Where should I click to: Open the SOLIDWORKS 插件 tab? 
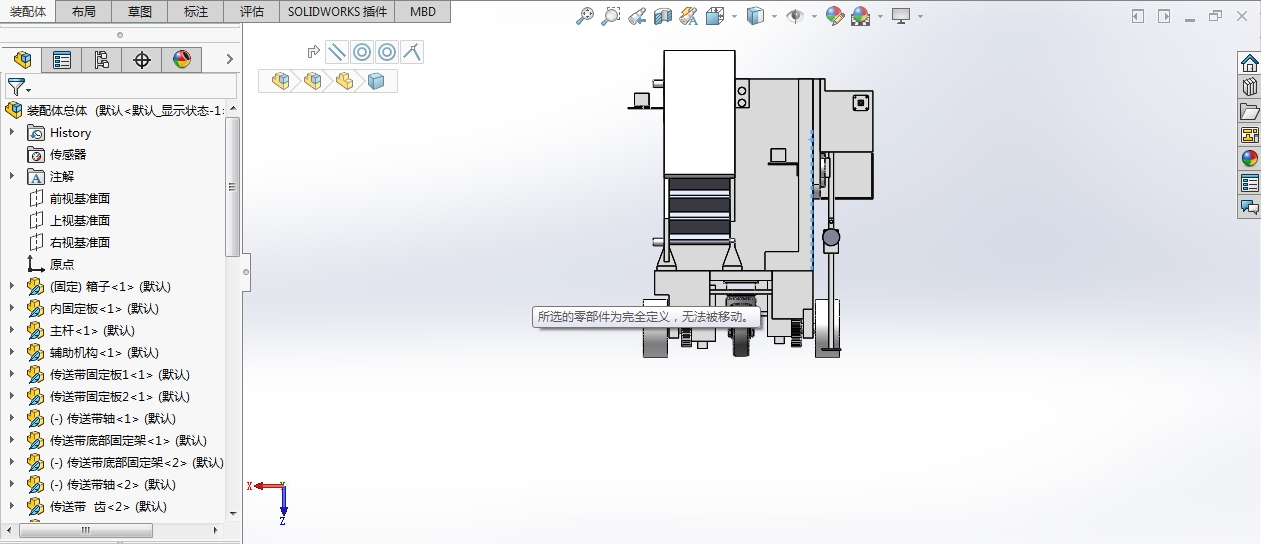click(x=337, y=12)
